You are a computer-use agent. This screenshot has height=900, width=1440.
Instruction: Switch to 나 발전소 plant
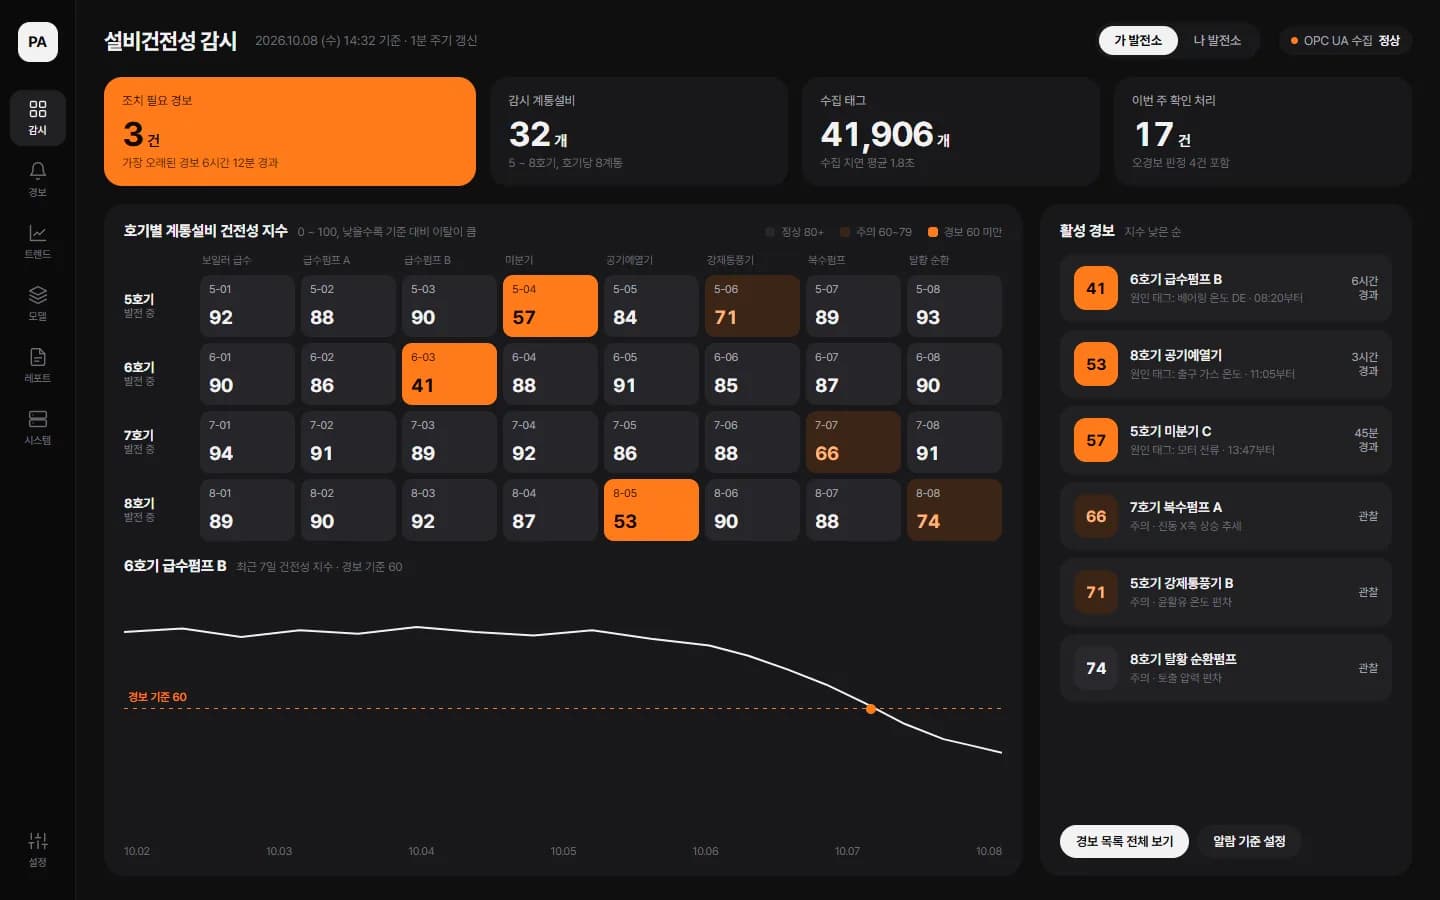click(x=1217, y=40)
